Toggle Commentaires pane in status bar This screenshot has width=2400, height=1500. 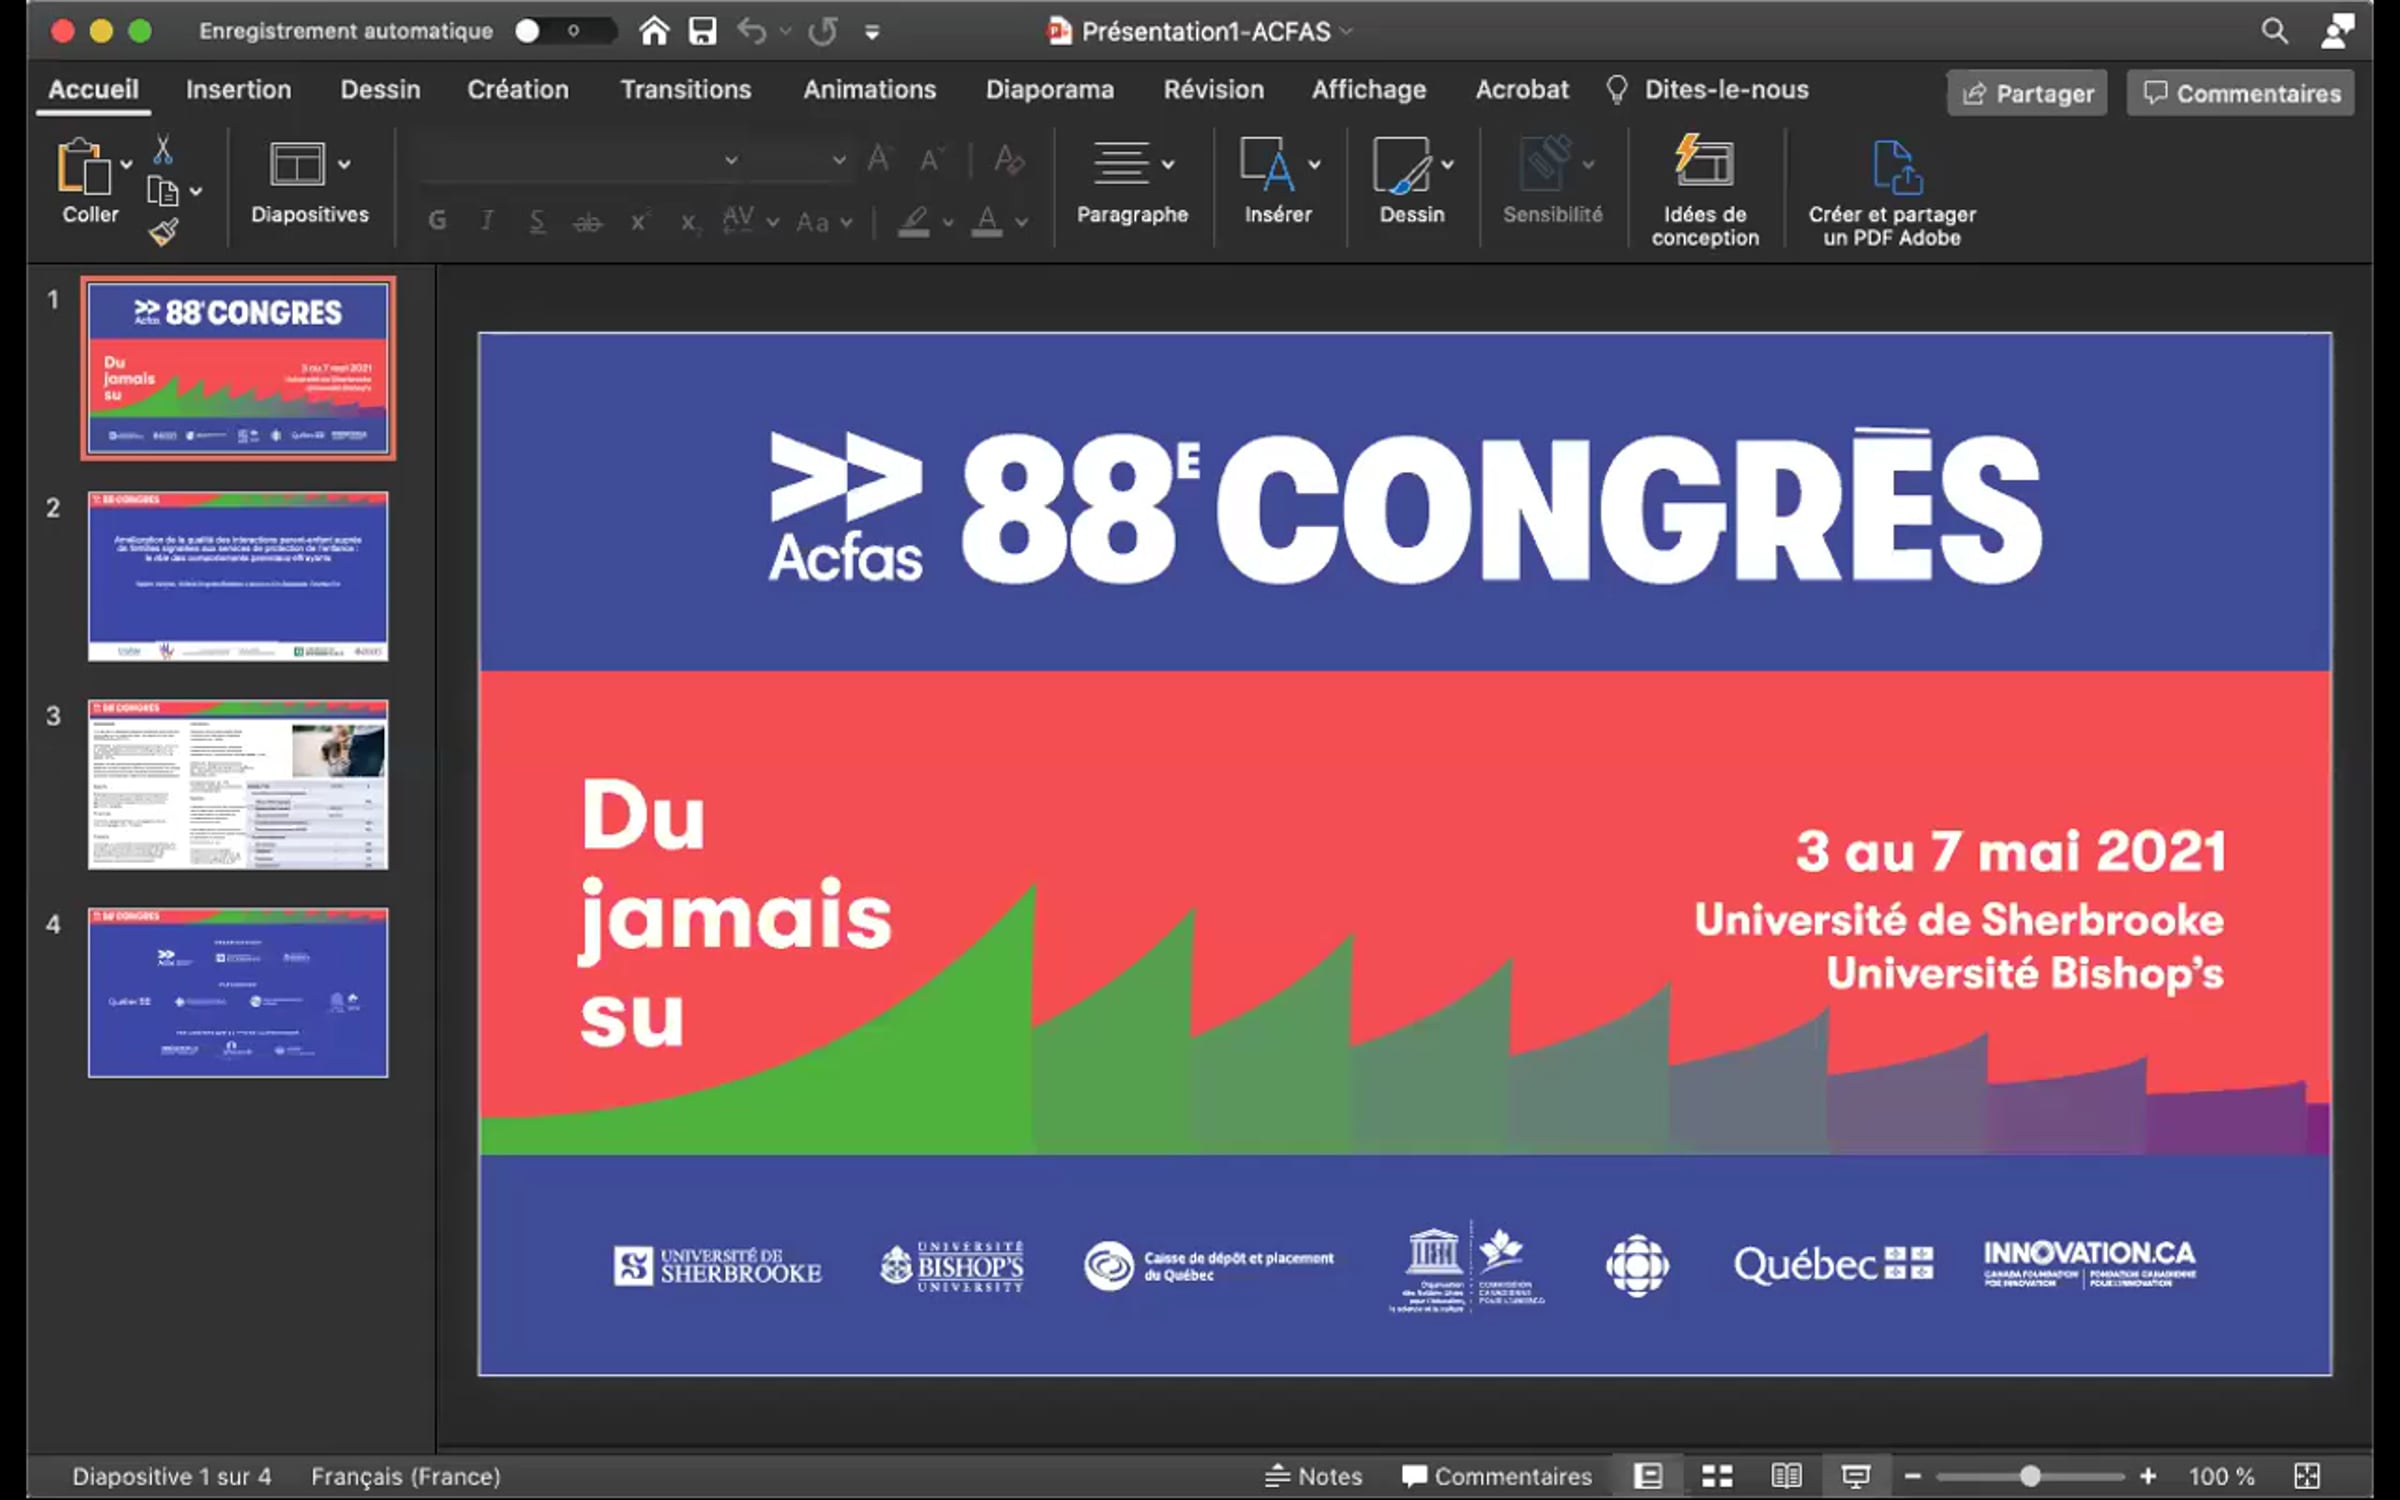click(x=1497, y=1476)
